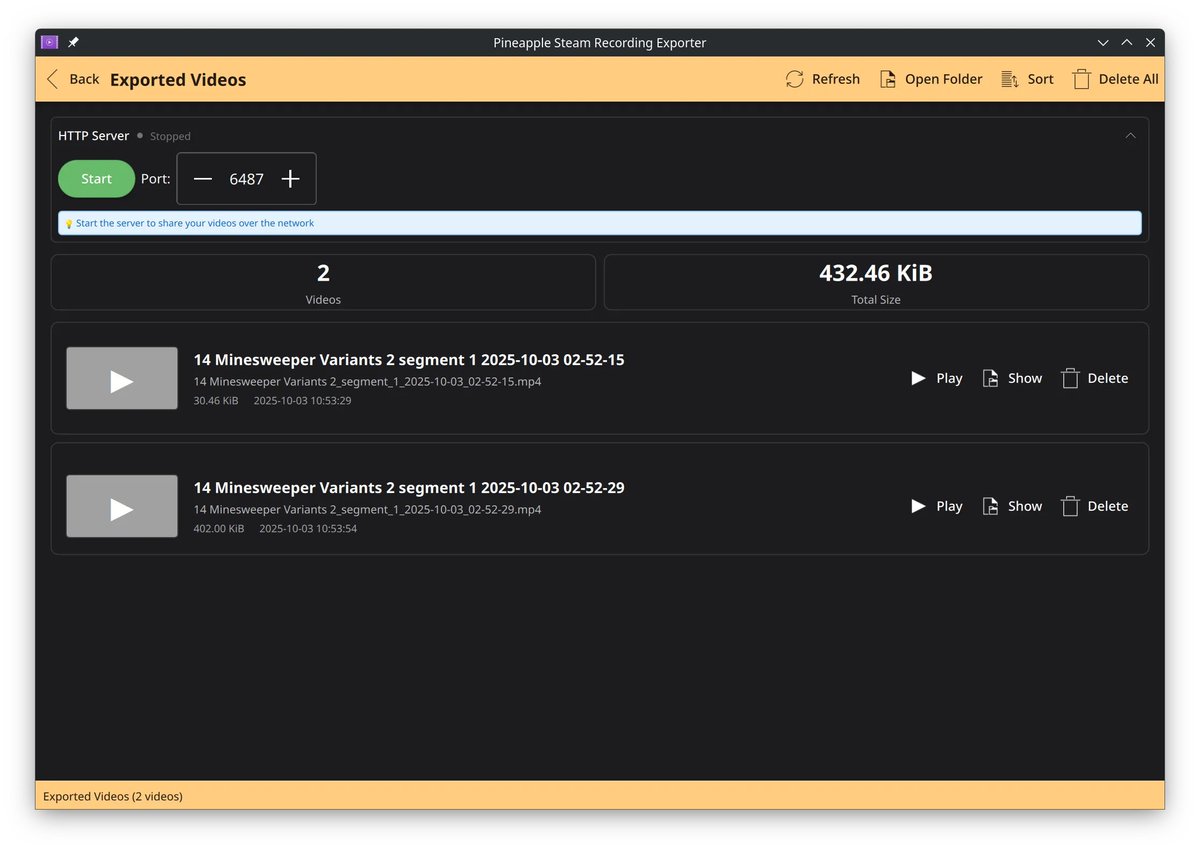
Task: Show icon for the 02-52-29 video
Action: pyautogui.click(x=990, y=506)
